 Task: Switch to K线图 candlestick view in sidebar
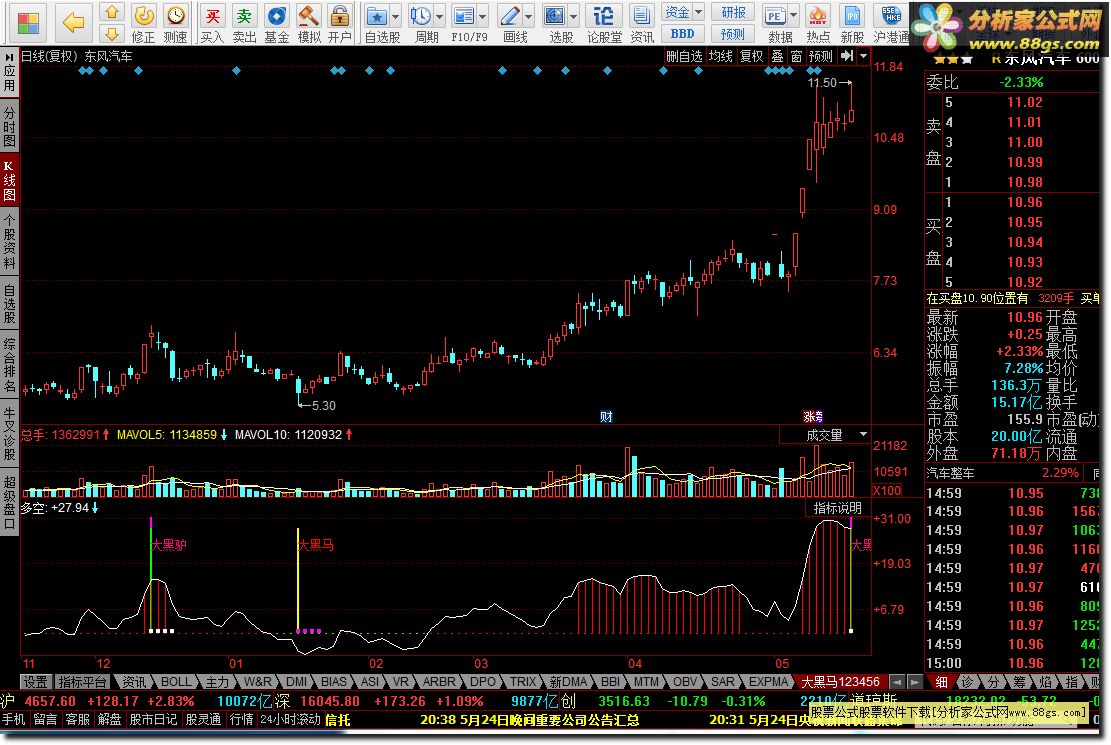click(9, 181)
